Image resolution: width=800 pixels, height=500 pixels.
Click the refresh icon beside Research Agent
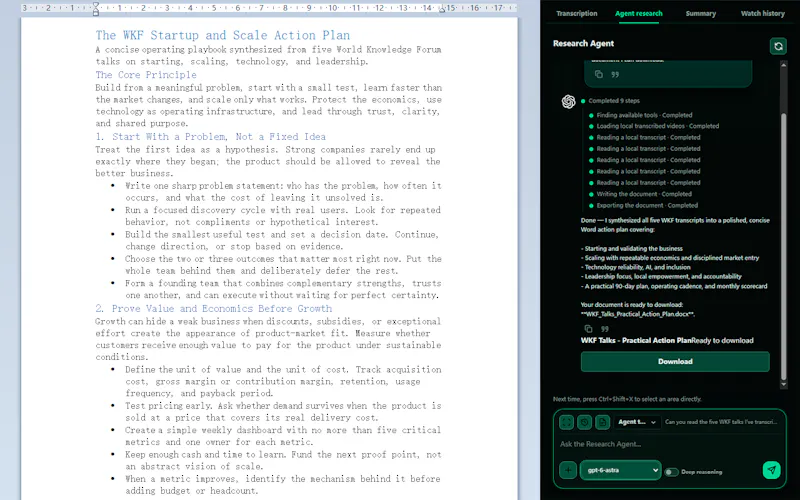click(x=778, y=46)
